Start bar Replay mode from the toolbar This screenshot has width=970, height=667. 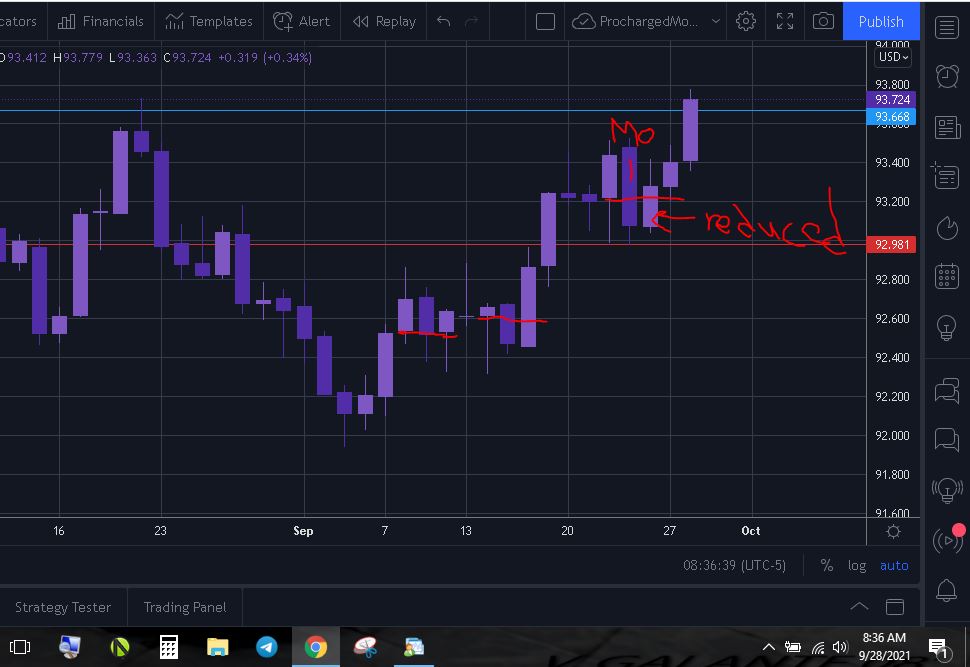click(384, 20)
